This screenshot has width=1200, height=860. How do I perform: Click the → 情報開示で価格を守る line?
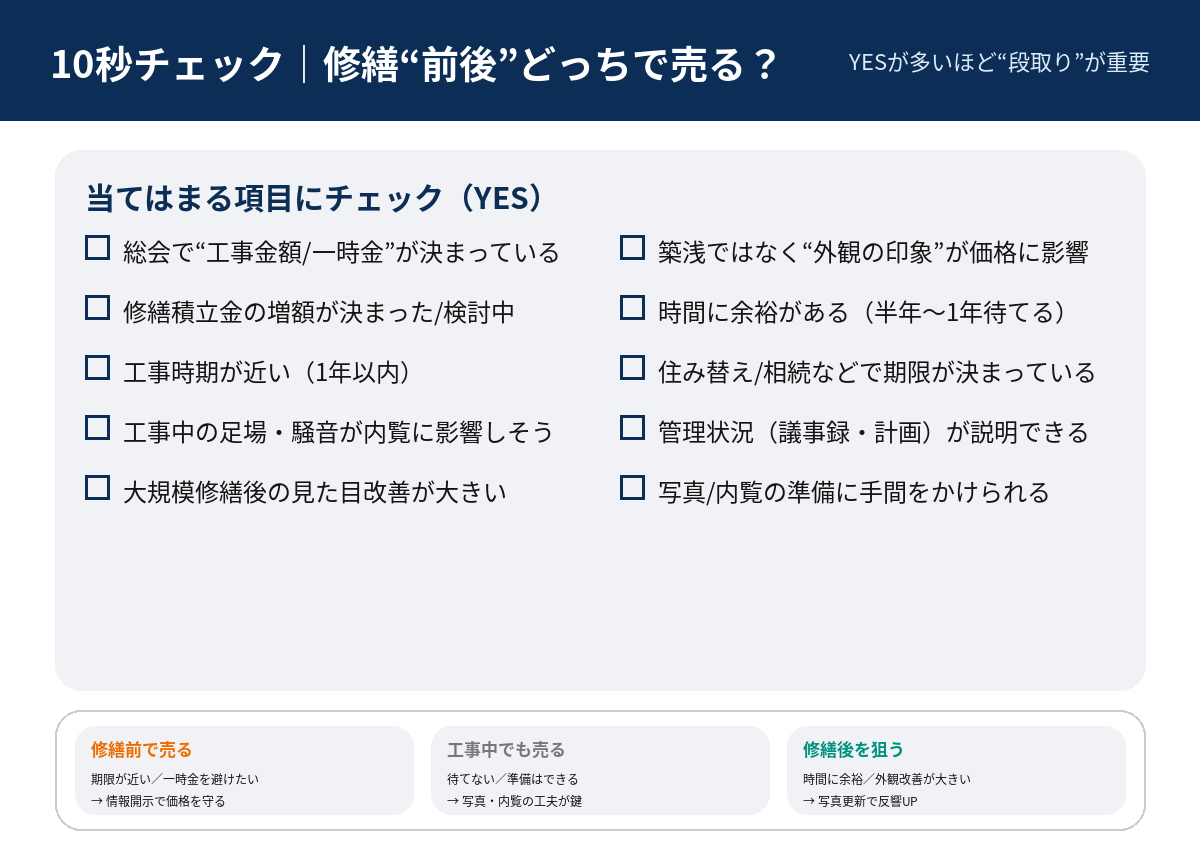tap(158, 801)
